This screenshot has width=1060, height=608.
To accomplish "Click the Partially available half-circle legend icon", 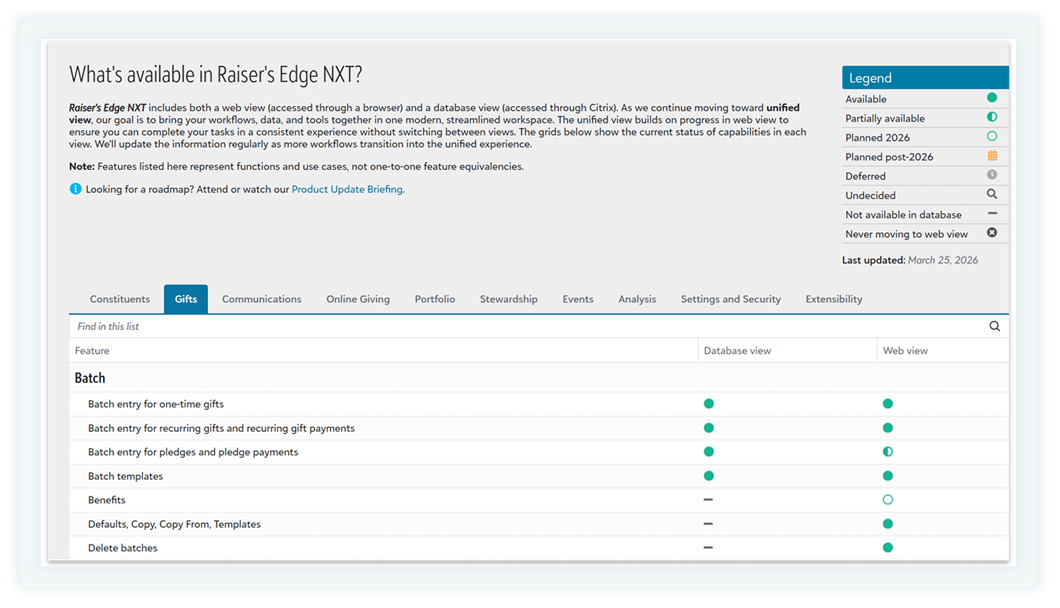I will (992, 117).
